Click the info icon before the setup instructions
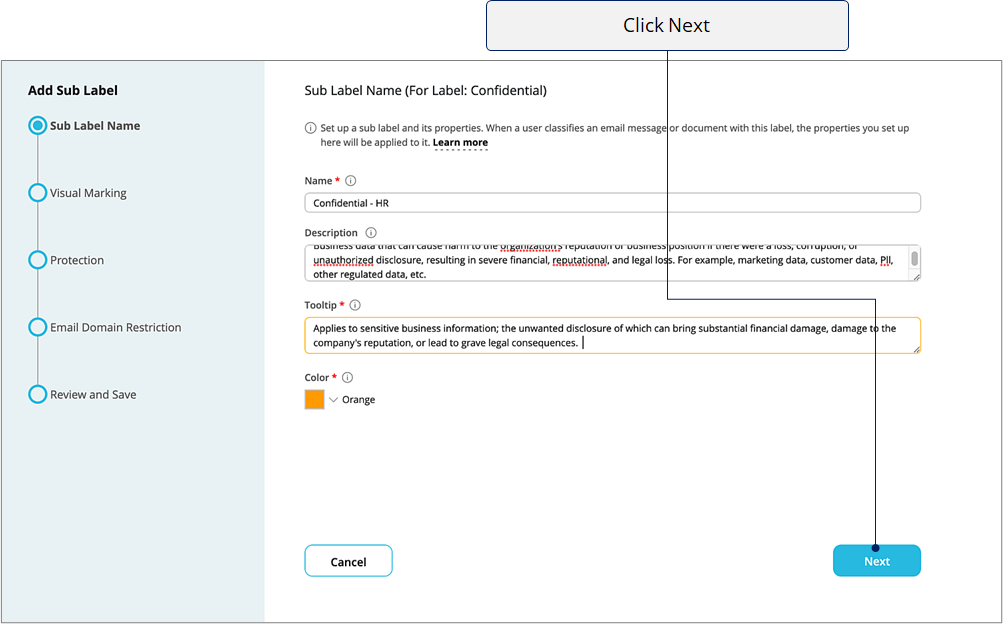 click(x=310, y=128)
